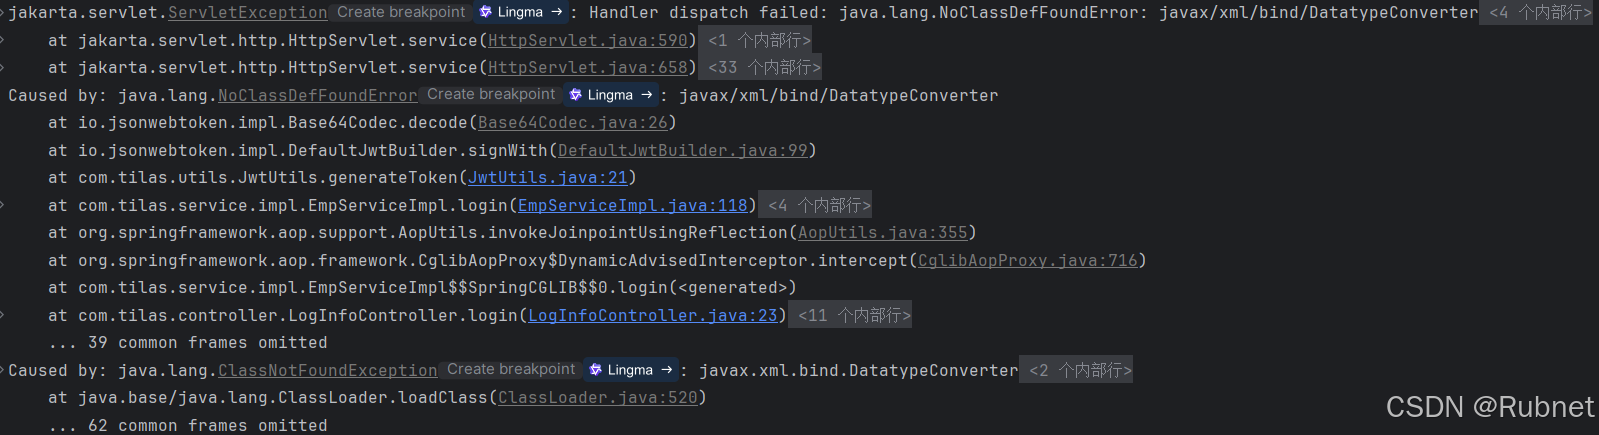Viewport: 1599px width, 435px height.
Task: Expand the <33 internal lines> fold
Action: 759,68
